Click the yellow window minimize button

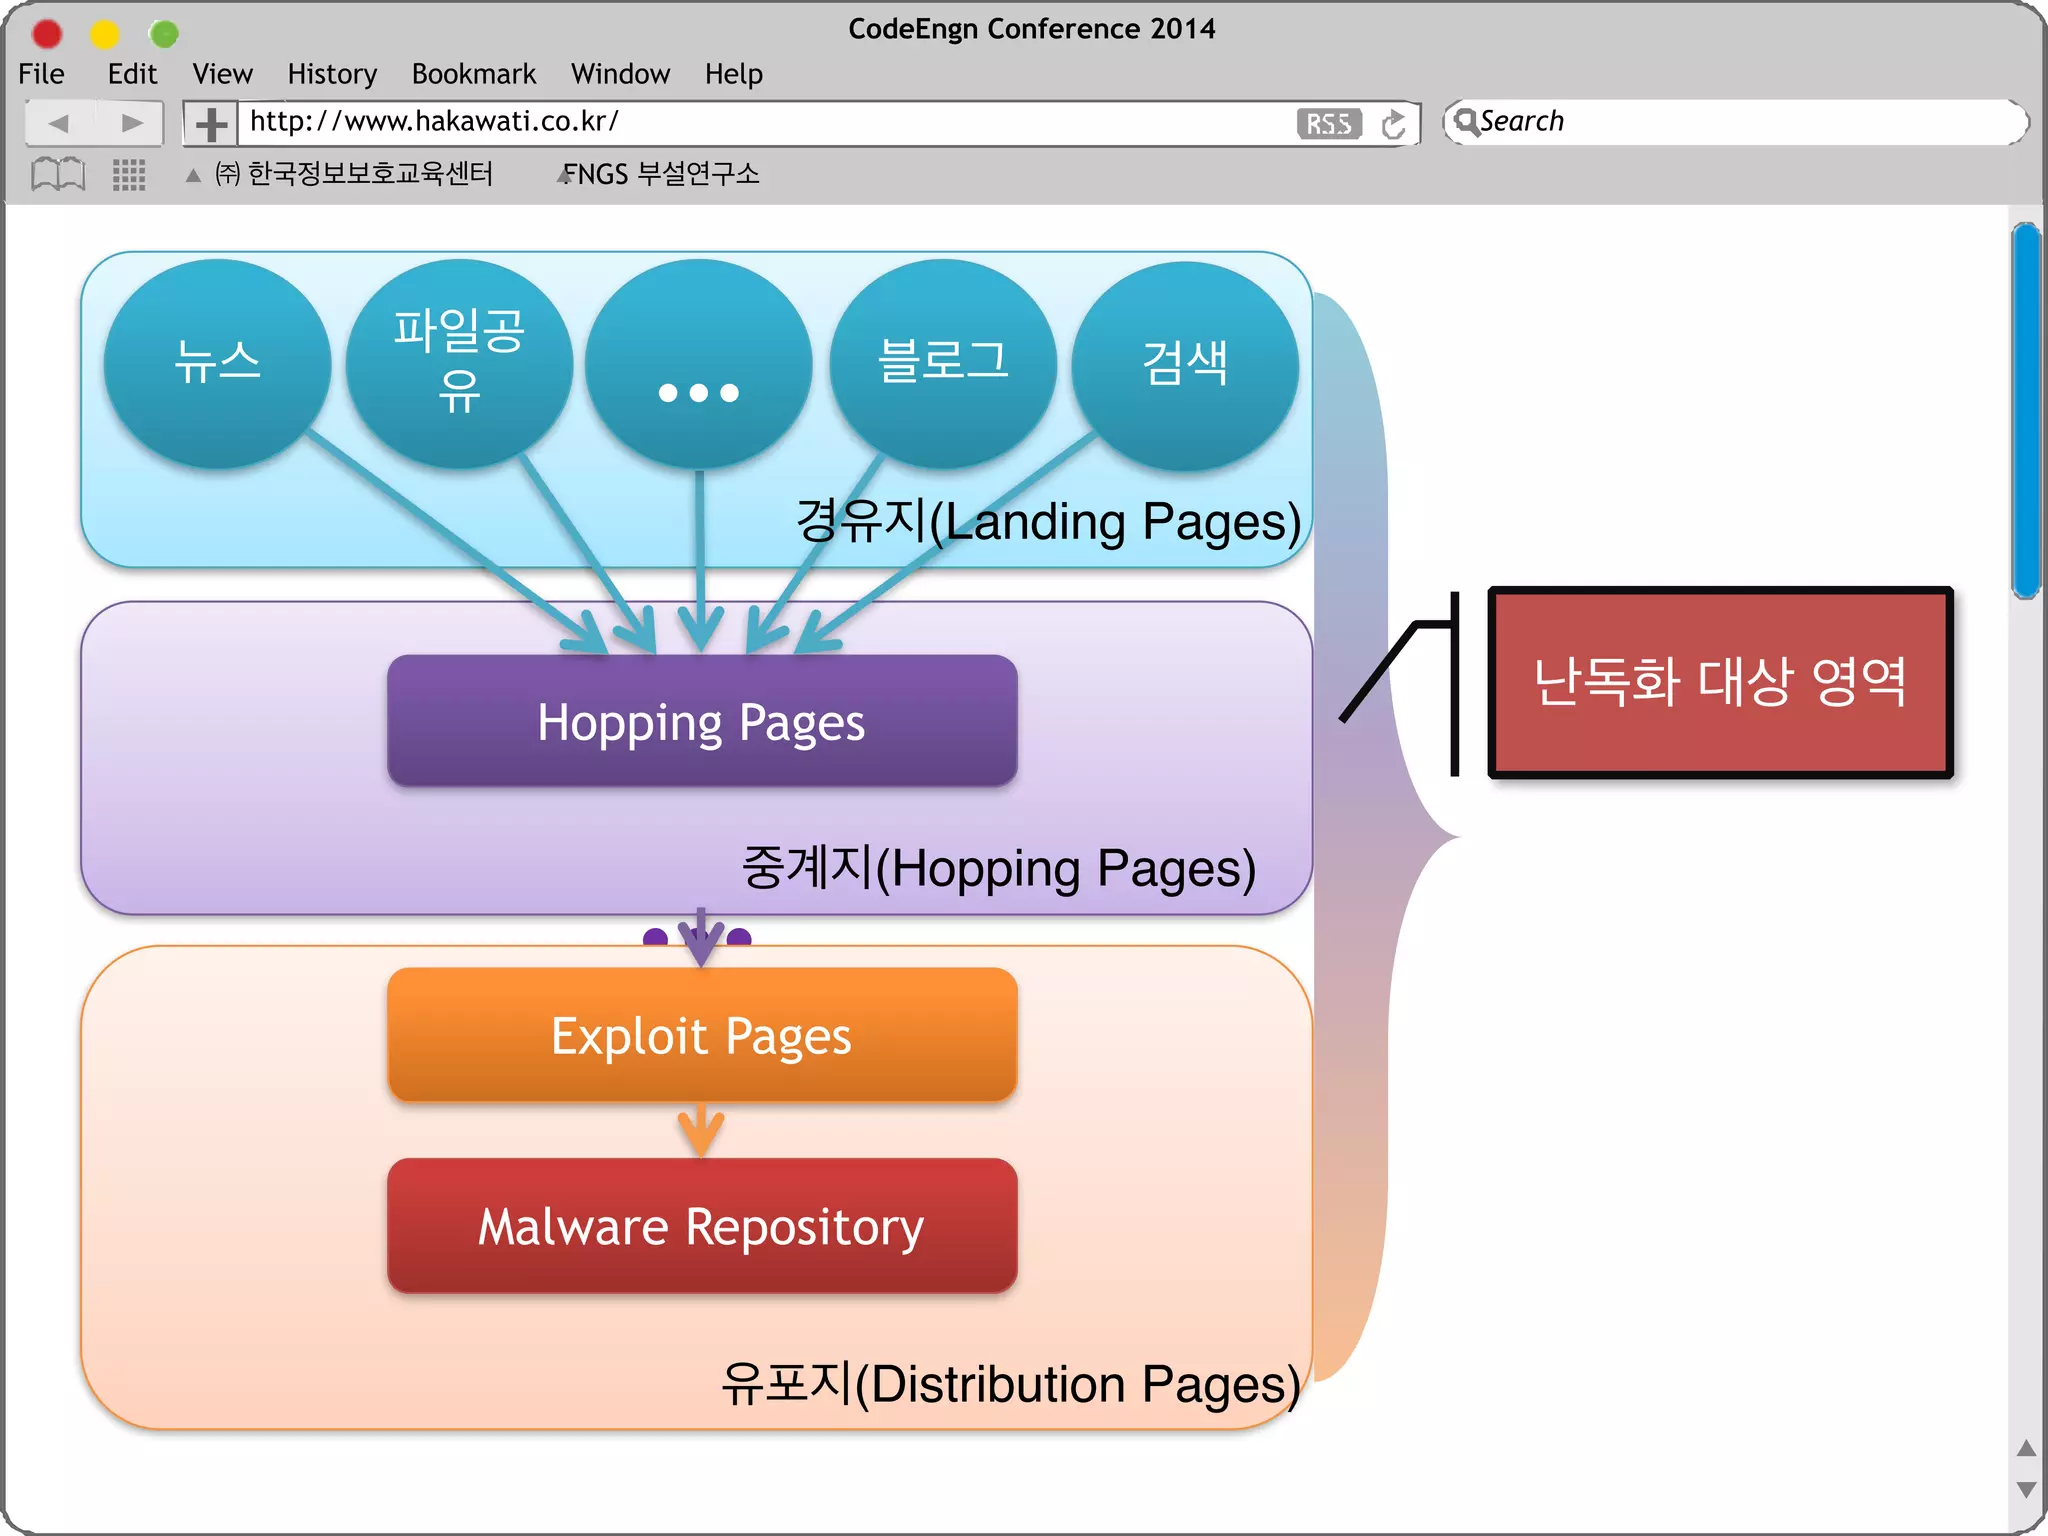tap(105, 34)
